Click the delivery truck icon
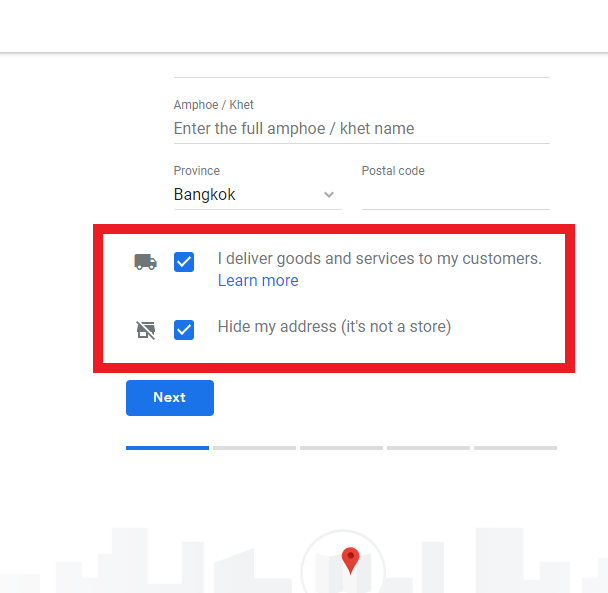Screen dimensions: 608x593 pos(145,262)
